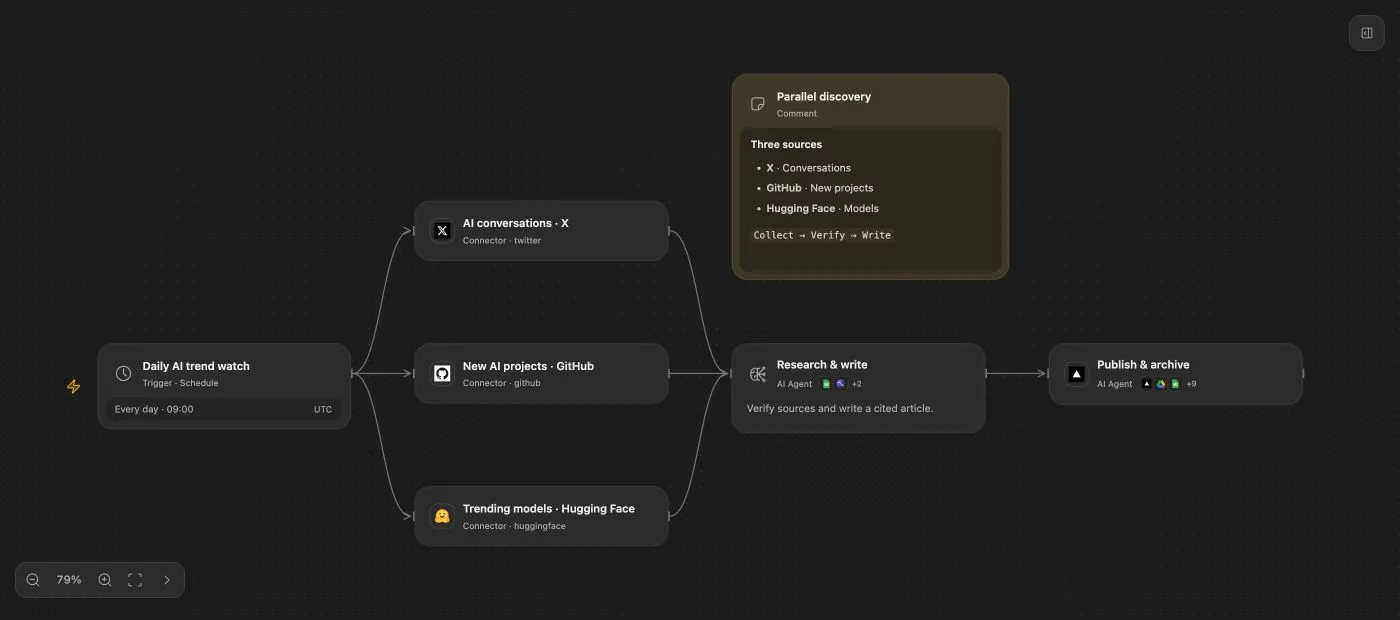
Task: Click the large triangle logo in Publish & archive
Action: [x=1076, y=374]
